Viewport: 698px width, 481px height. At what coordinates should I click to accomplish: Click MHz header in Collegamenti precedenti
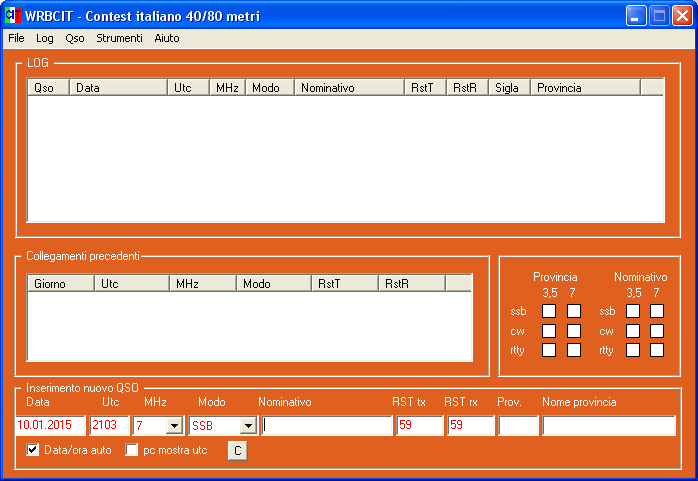click(x=203, y=283)
